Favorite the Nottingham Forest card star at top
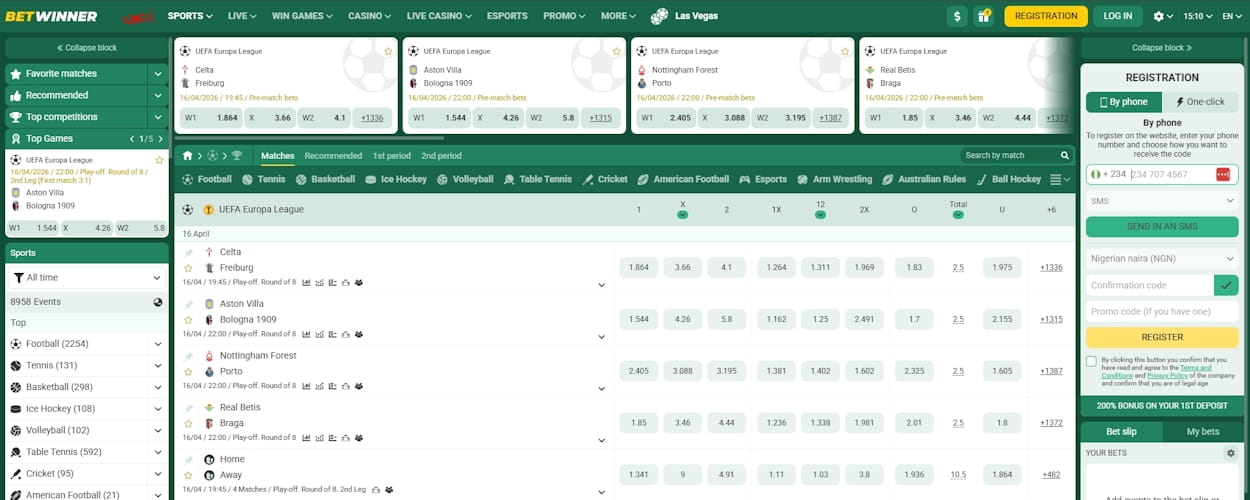Screen dimensions: 1250x500 pyautogui.click(x=845, y=51)
